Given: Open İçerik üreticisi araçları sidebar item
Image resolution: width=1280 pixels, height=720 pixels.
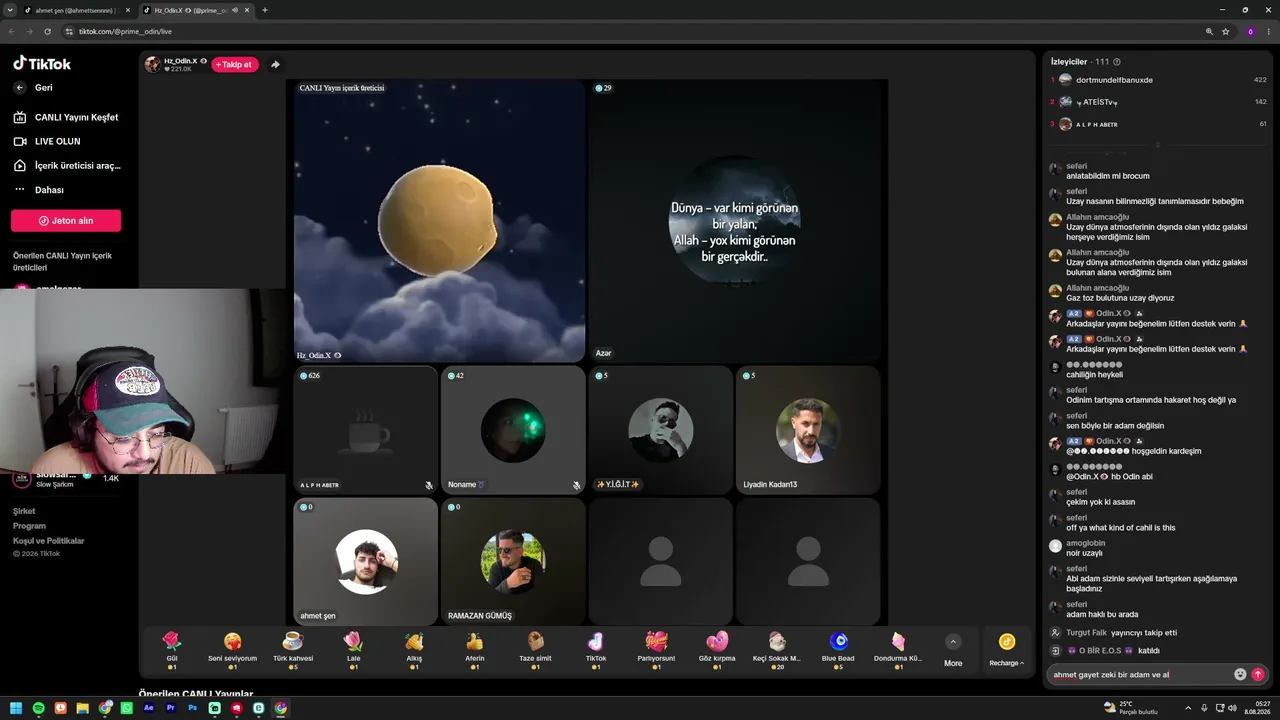Looking at the screenshot, I should pos(66,166).
